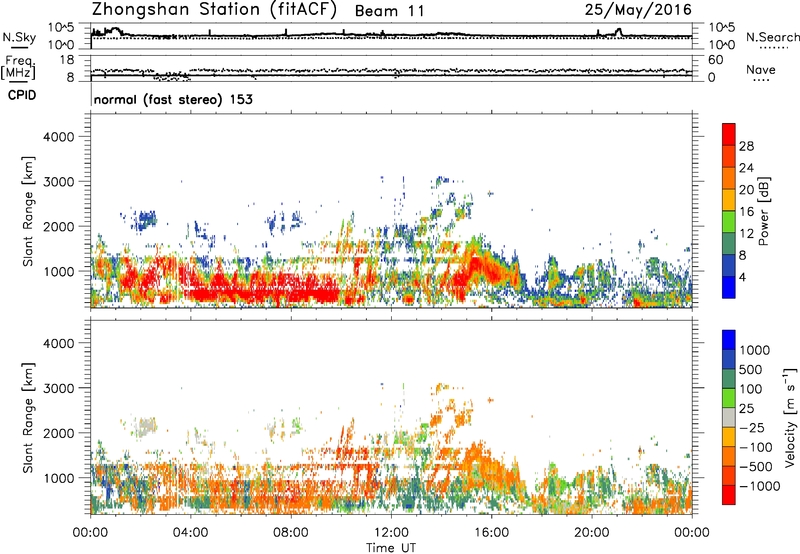
Task: Click the Zhongshan Station (fitACF) title
Action: point(214,9)
